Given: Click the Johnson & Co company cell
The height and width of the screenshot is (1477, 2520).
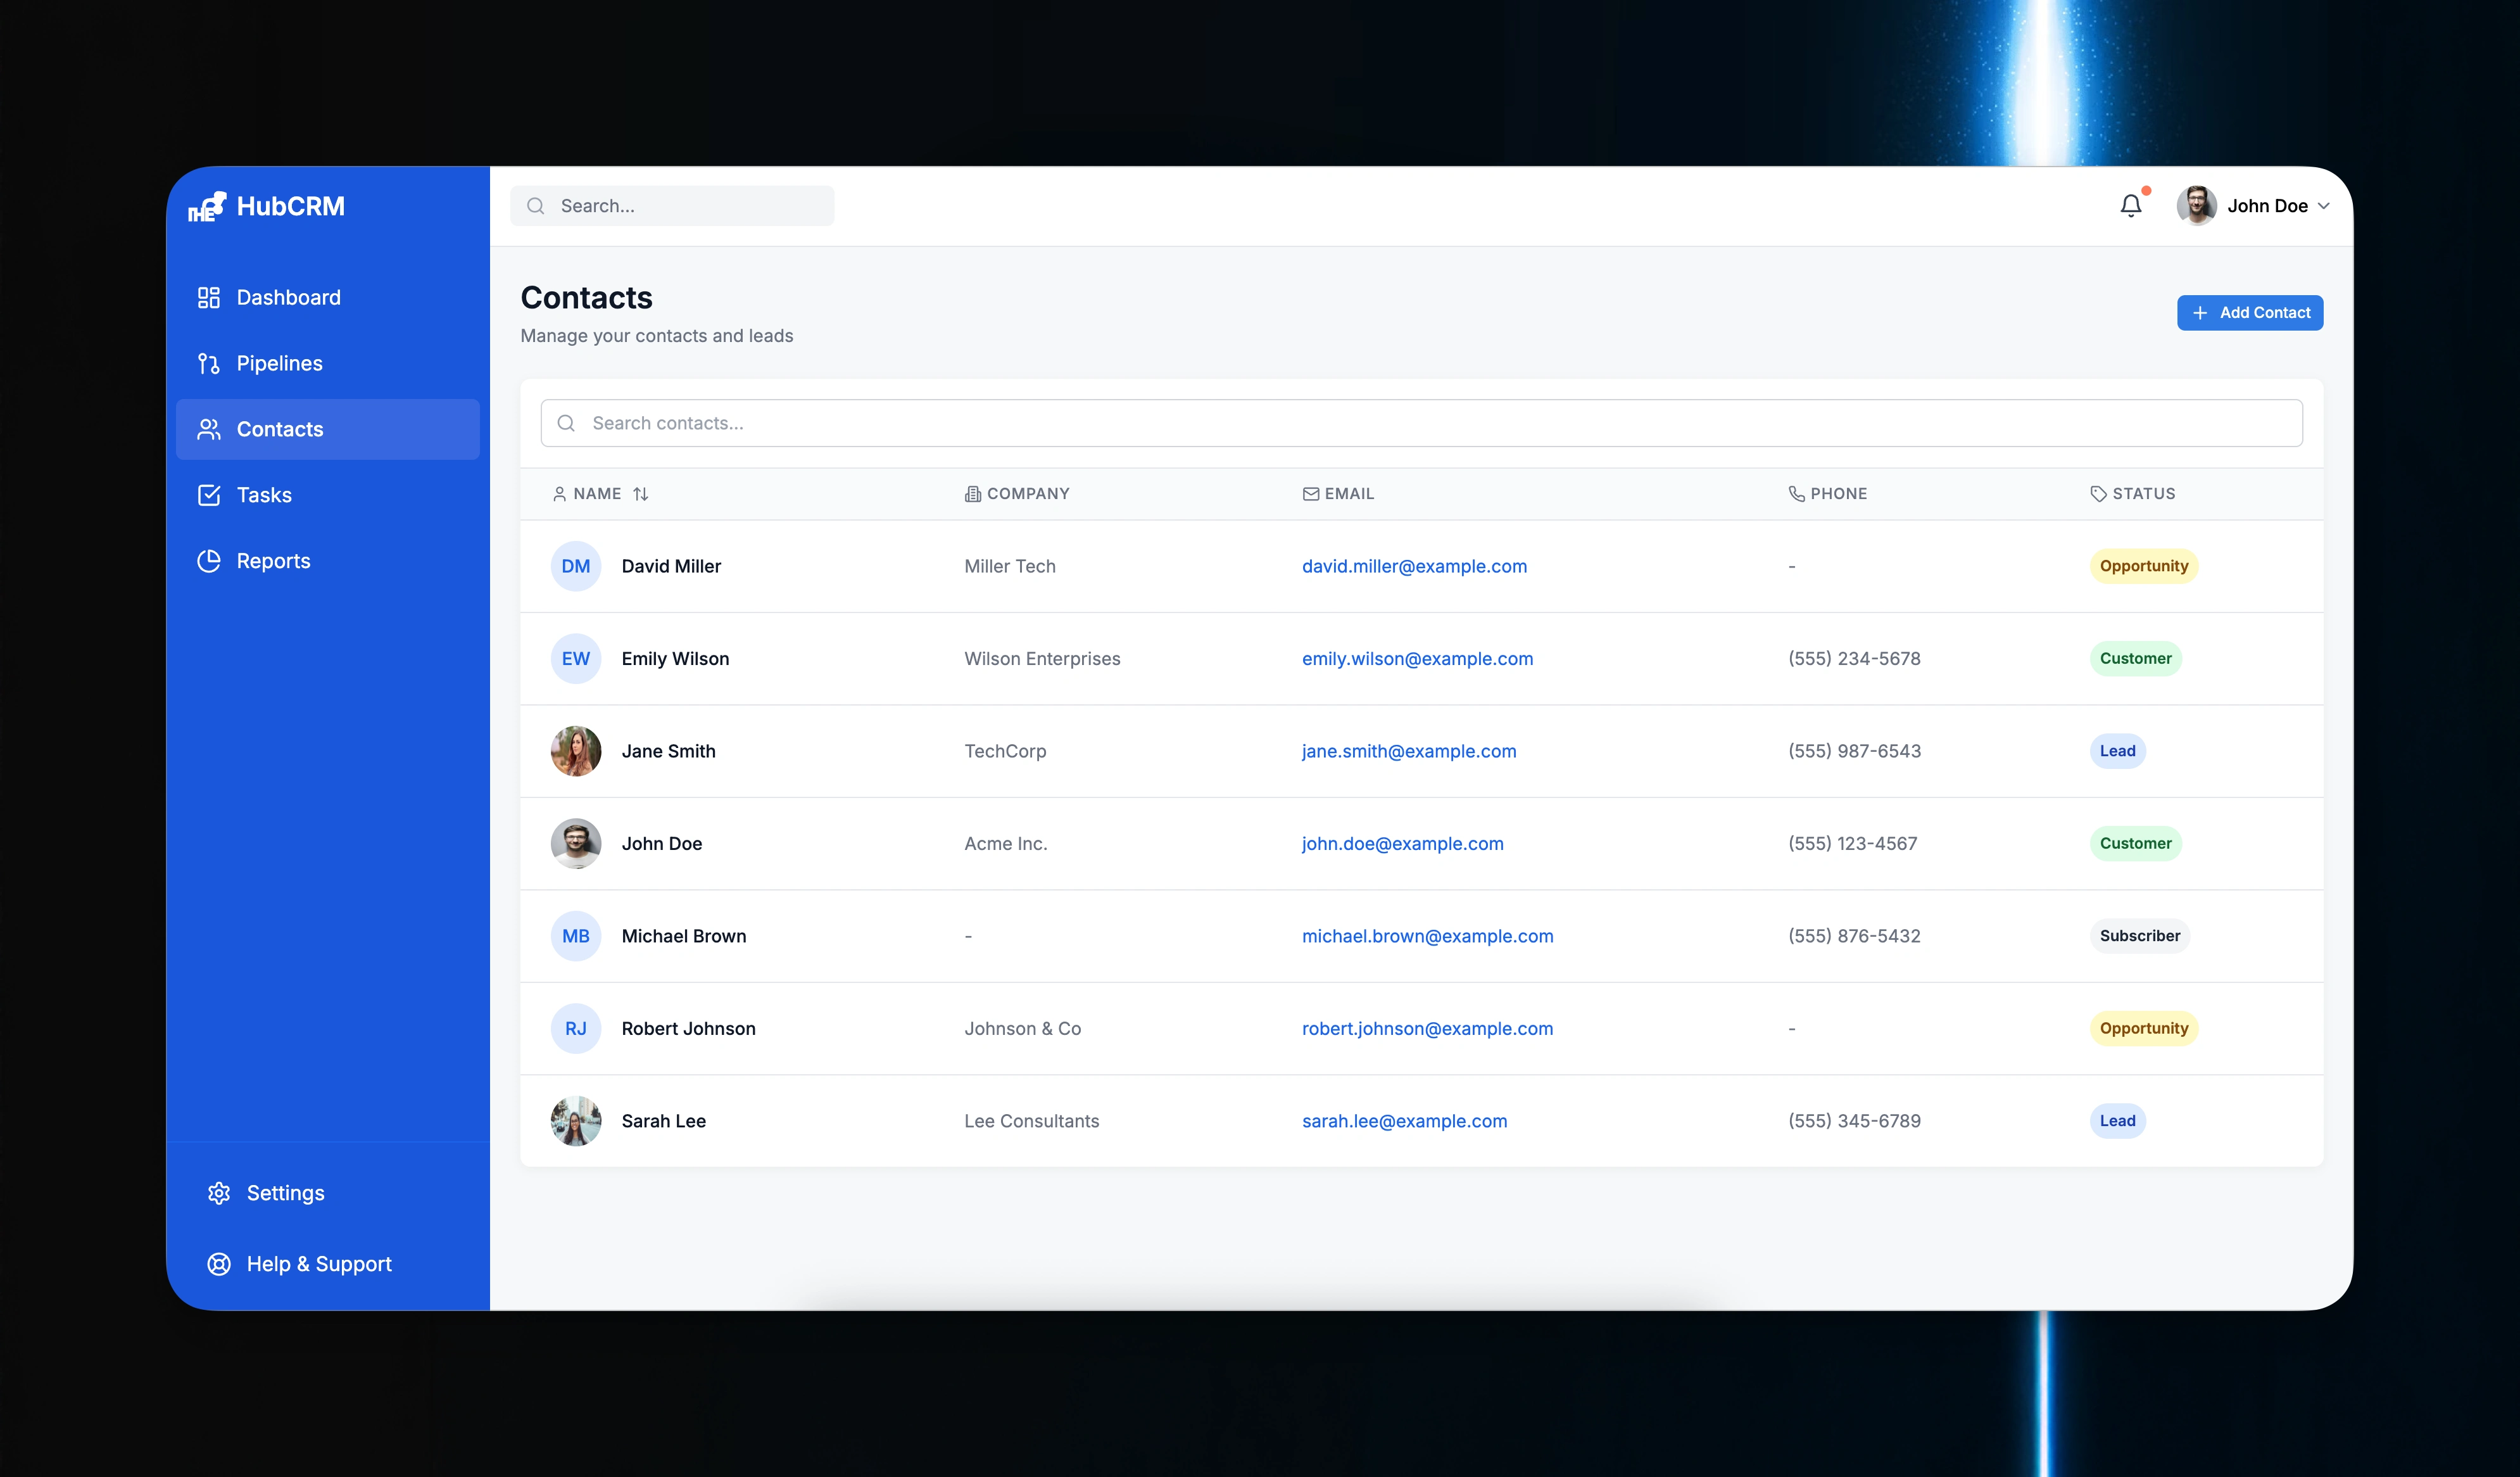Looking at the screenshot, I should 1022,1029.
